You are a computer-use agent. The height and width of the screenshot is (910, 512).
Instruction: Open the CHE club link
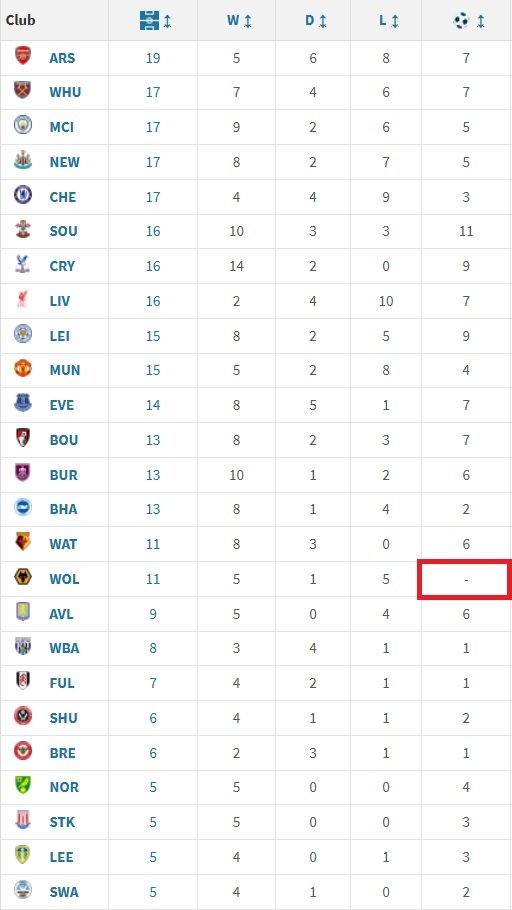point(63,197)
